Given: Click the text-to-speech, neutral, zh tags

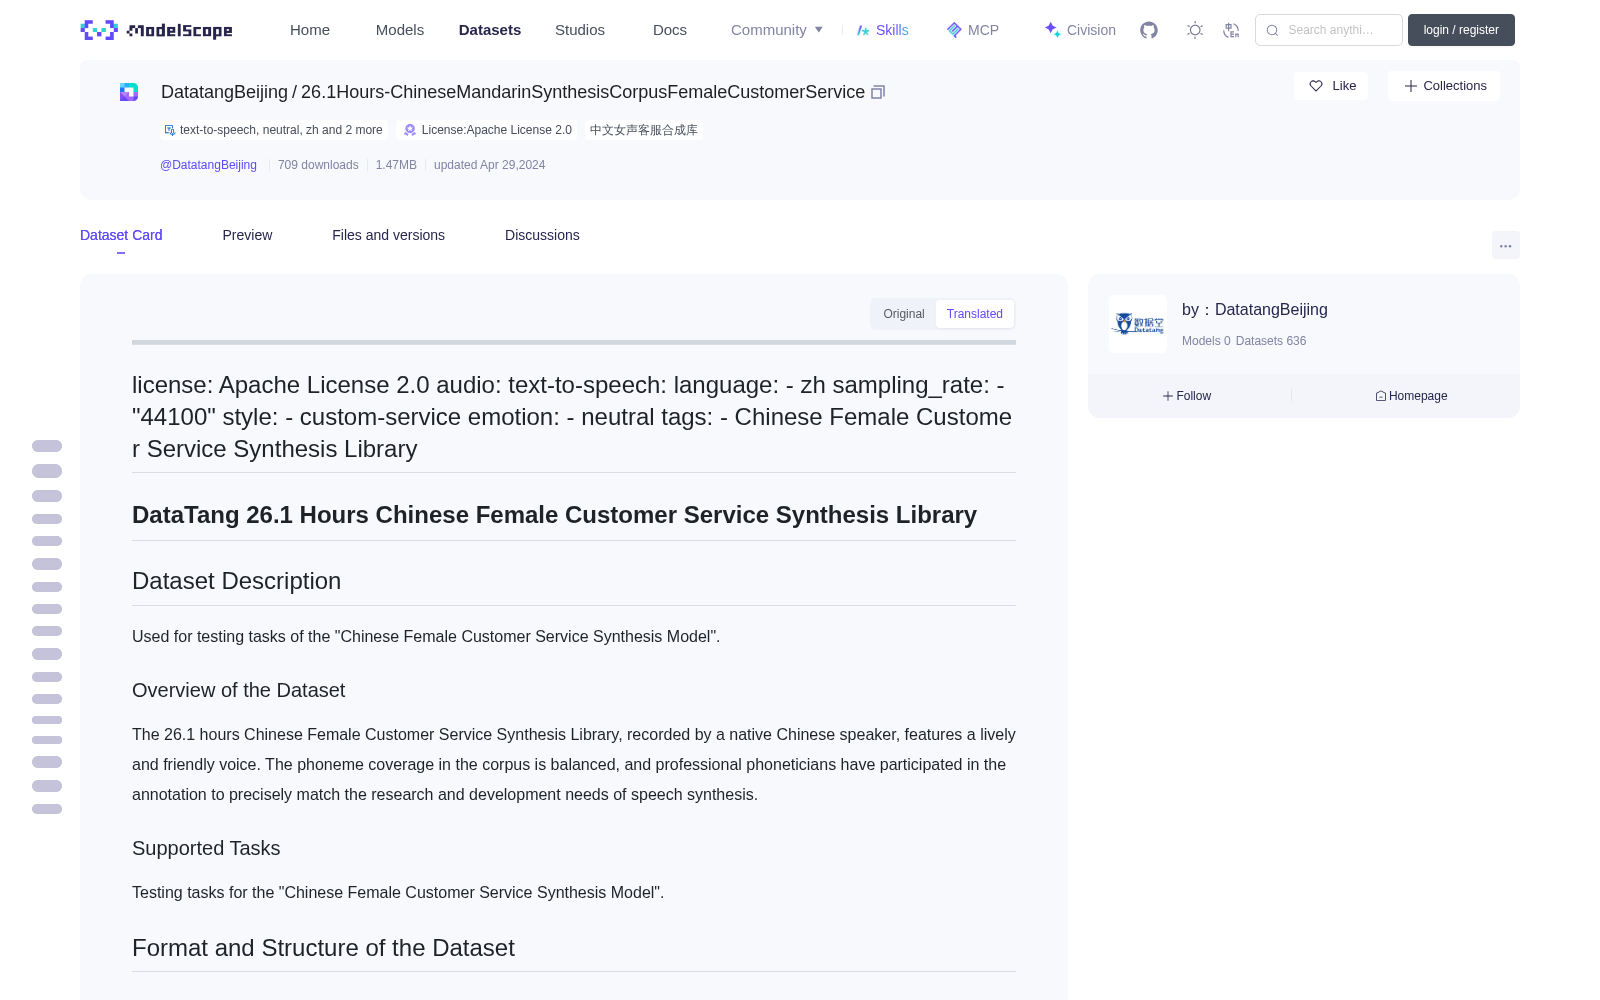Looking at the screenshot, I should click(x=273, y=130).
